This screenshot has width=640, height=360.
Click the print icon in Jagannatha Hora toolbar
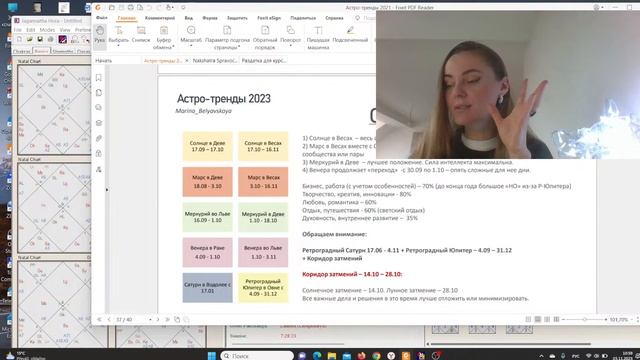[51, 39]
